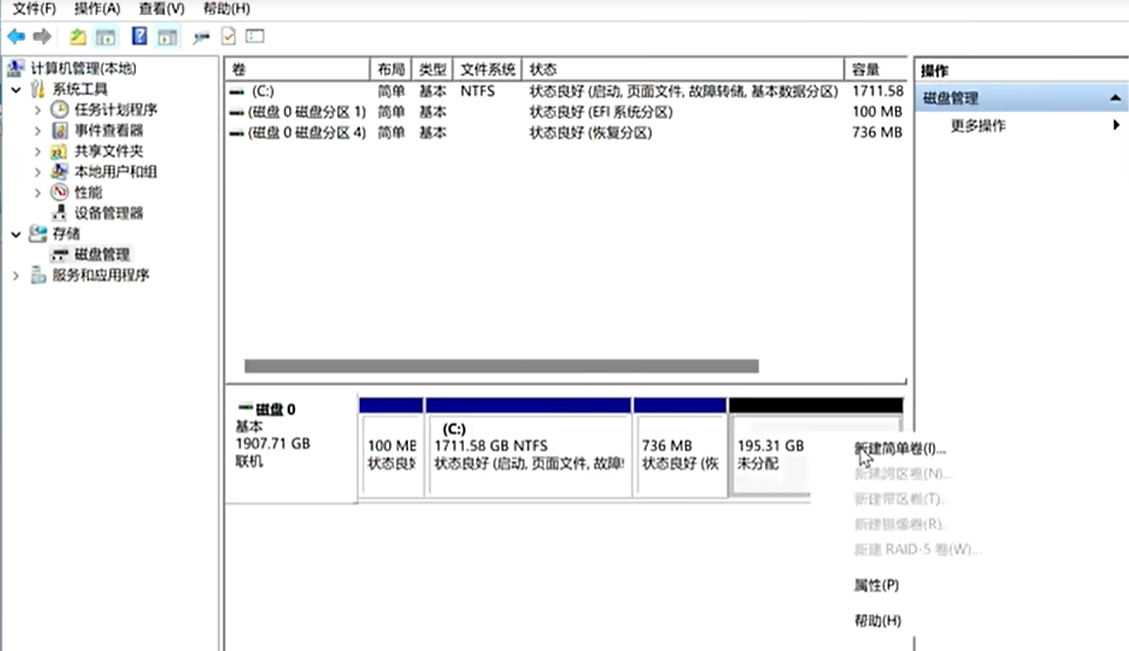The image size is (1129, 651).
Task: Click the properties checkmark toolbar icon
Action: 227,36
